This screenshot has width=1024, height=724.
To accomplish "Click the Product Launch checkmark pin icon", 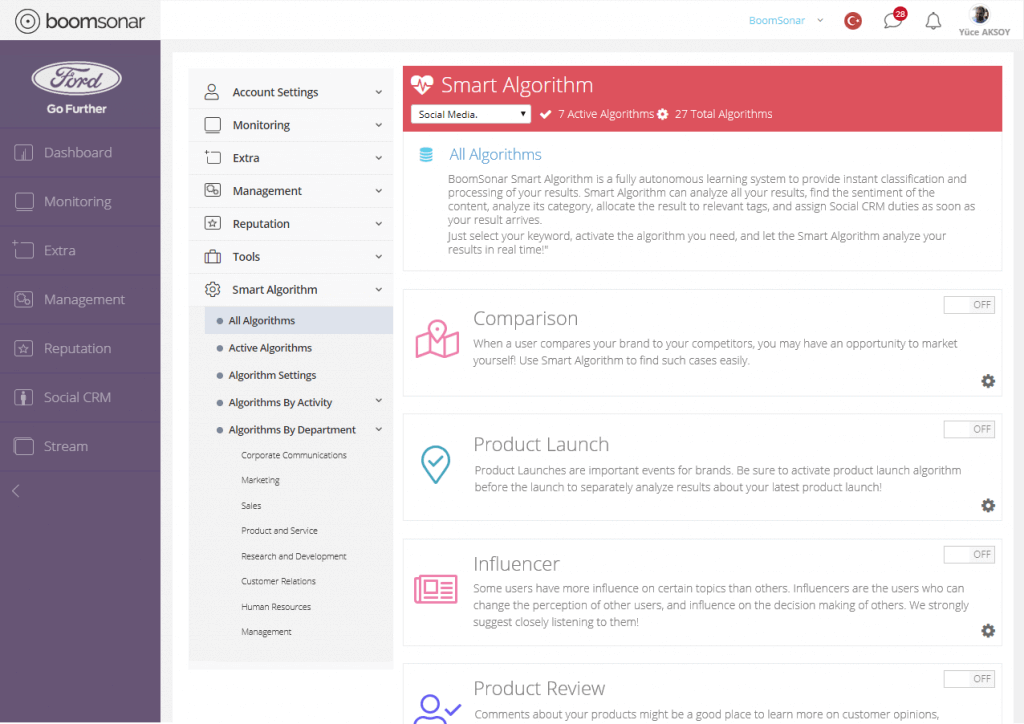I will (x=436, y=464).
